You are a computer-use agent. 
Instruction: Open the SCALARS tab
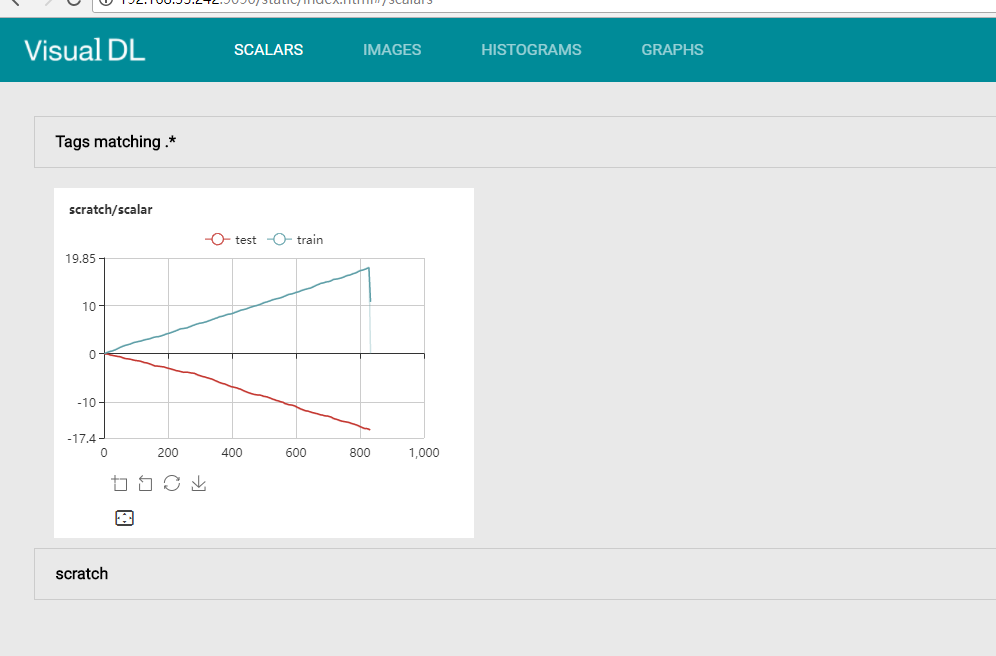[268, 50]
